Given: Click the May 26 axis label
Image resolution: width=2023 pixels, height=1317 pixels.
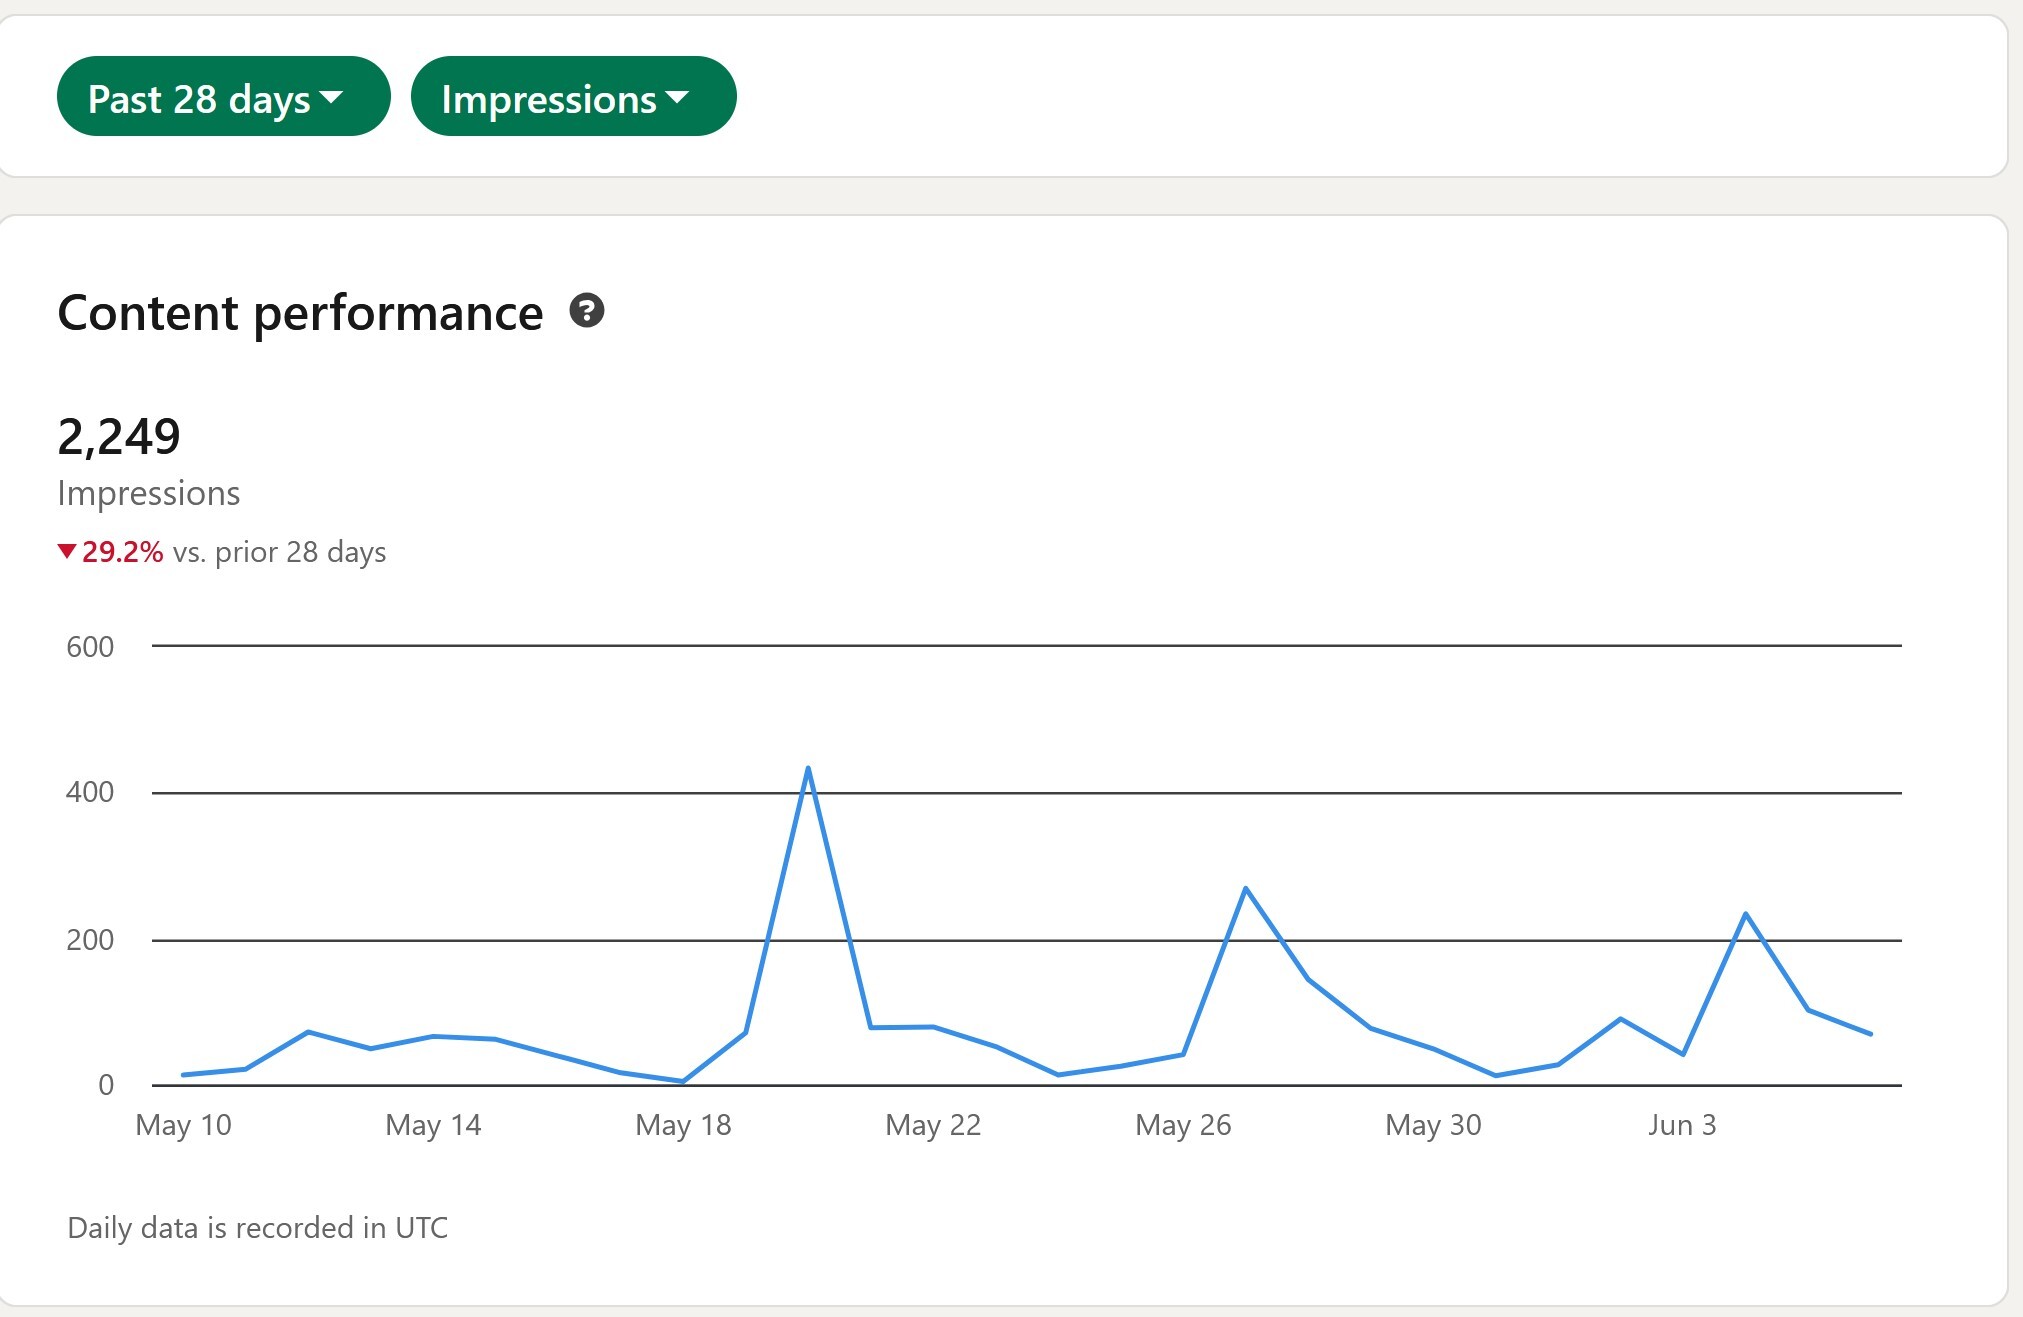Looking at the screenshot, I should click(1183, 1126).
